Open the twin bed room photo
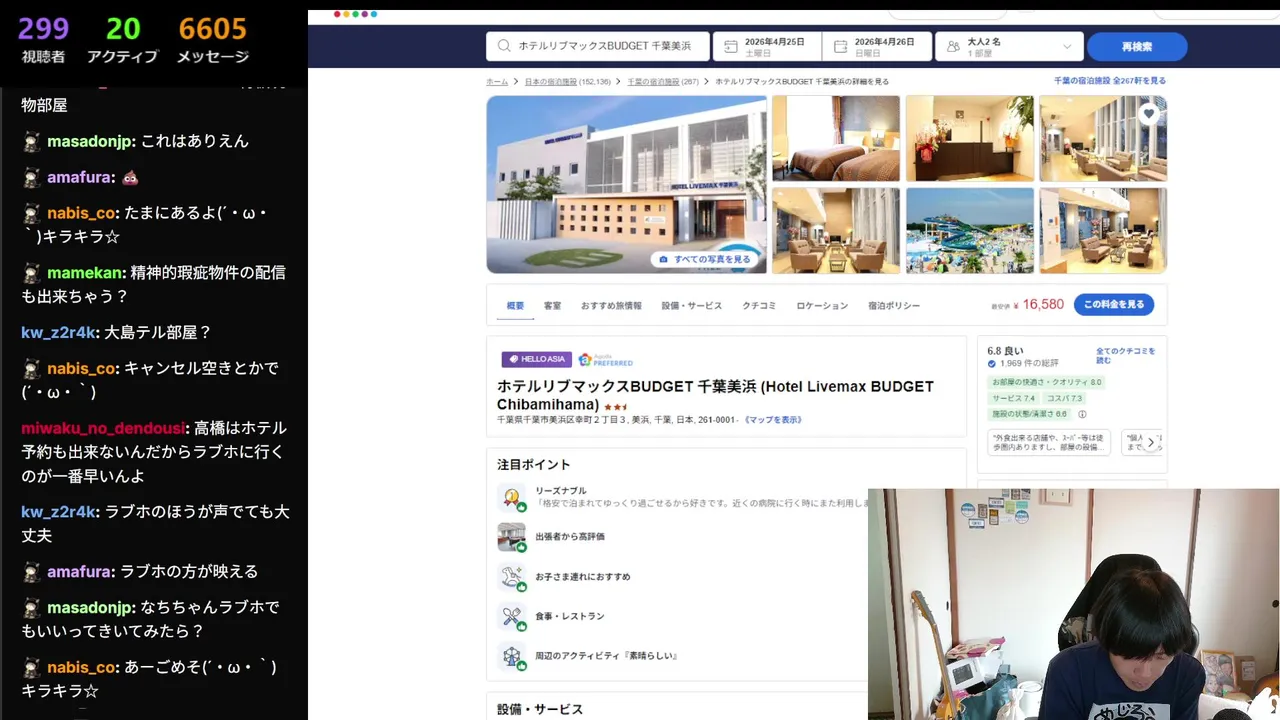This screenshot has height=720, width=1280. (x=836, y=138)
